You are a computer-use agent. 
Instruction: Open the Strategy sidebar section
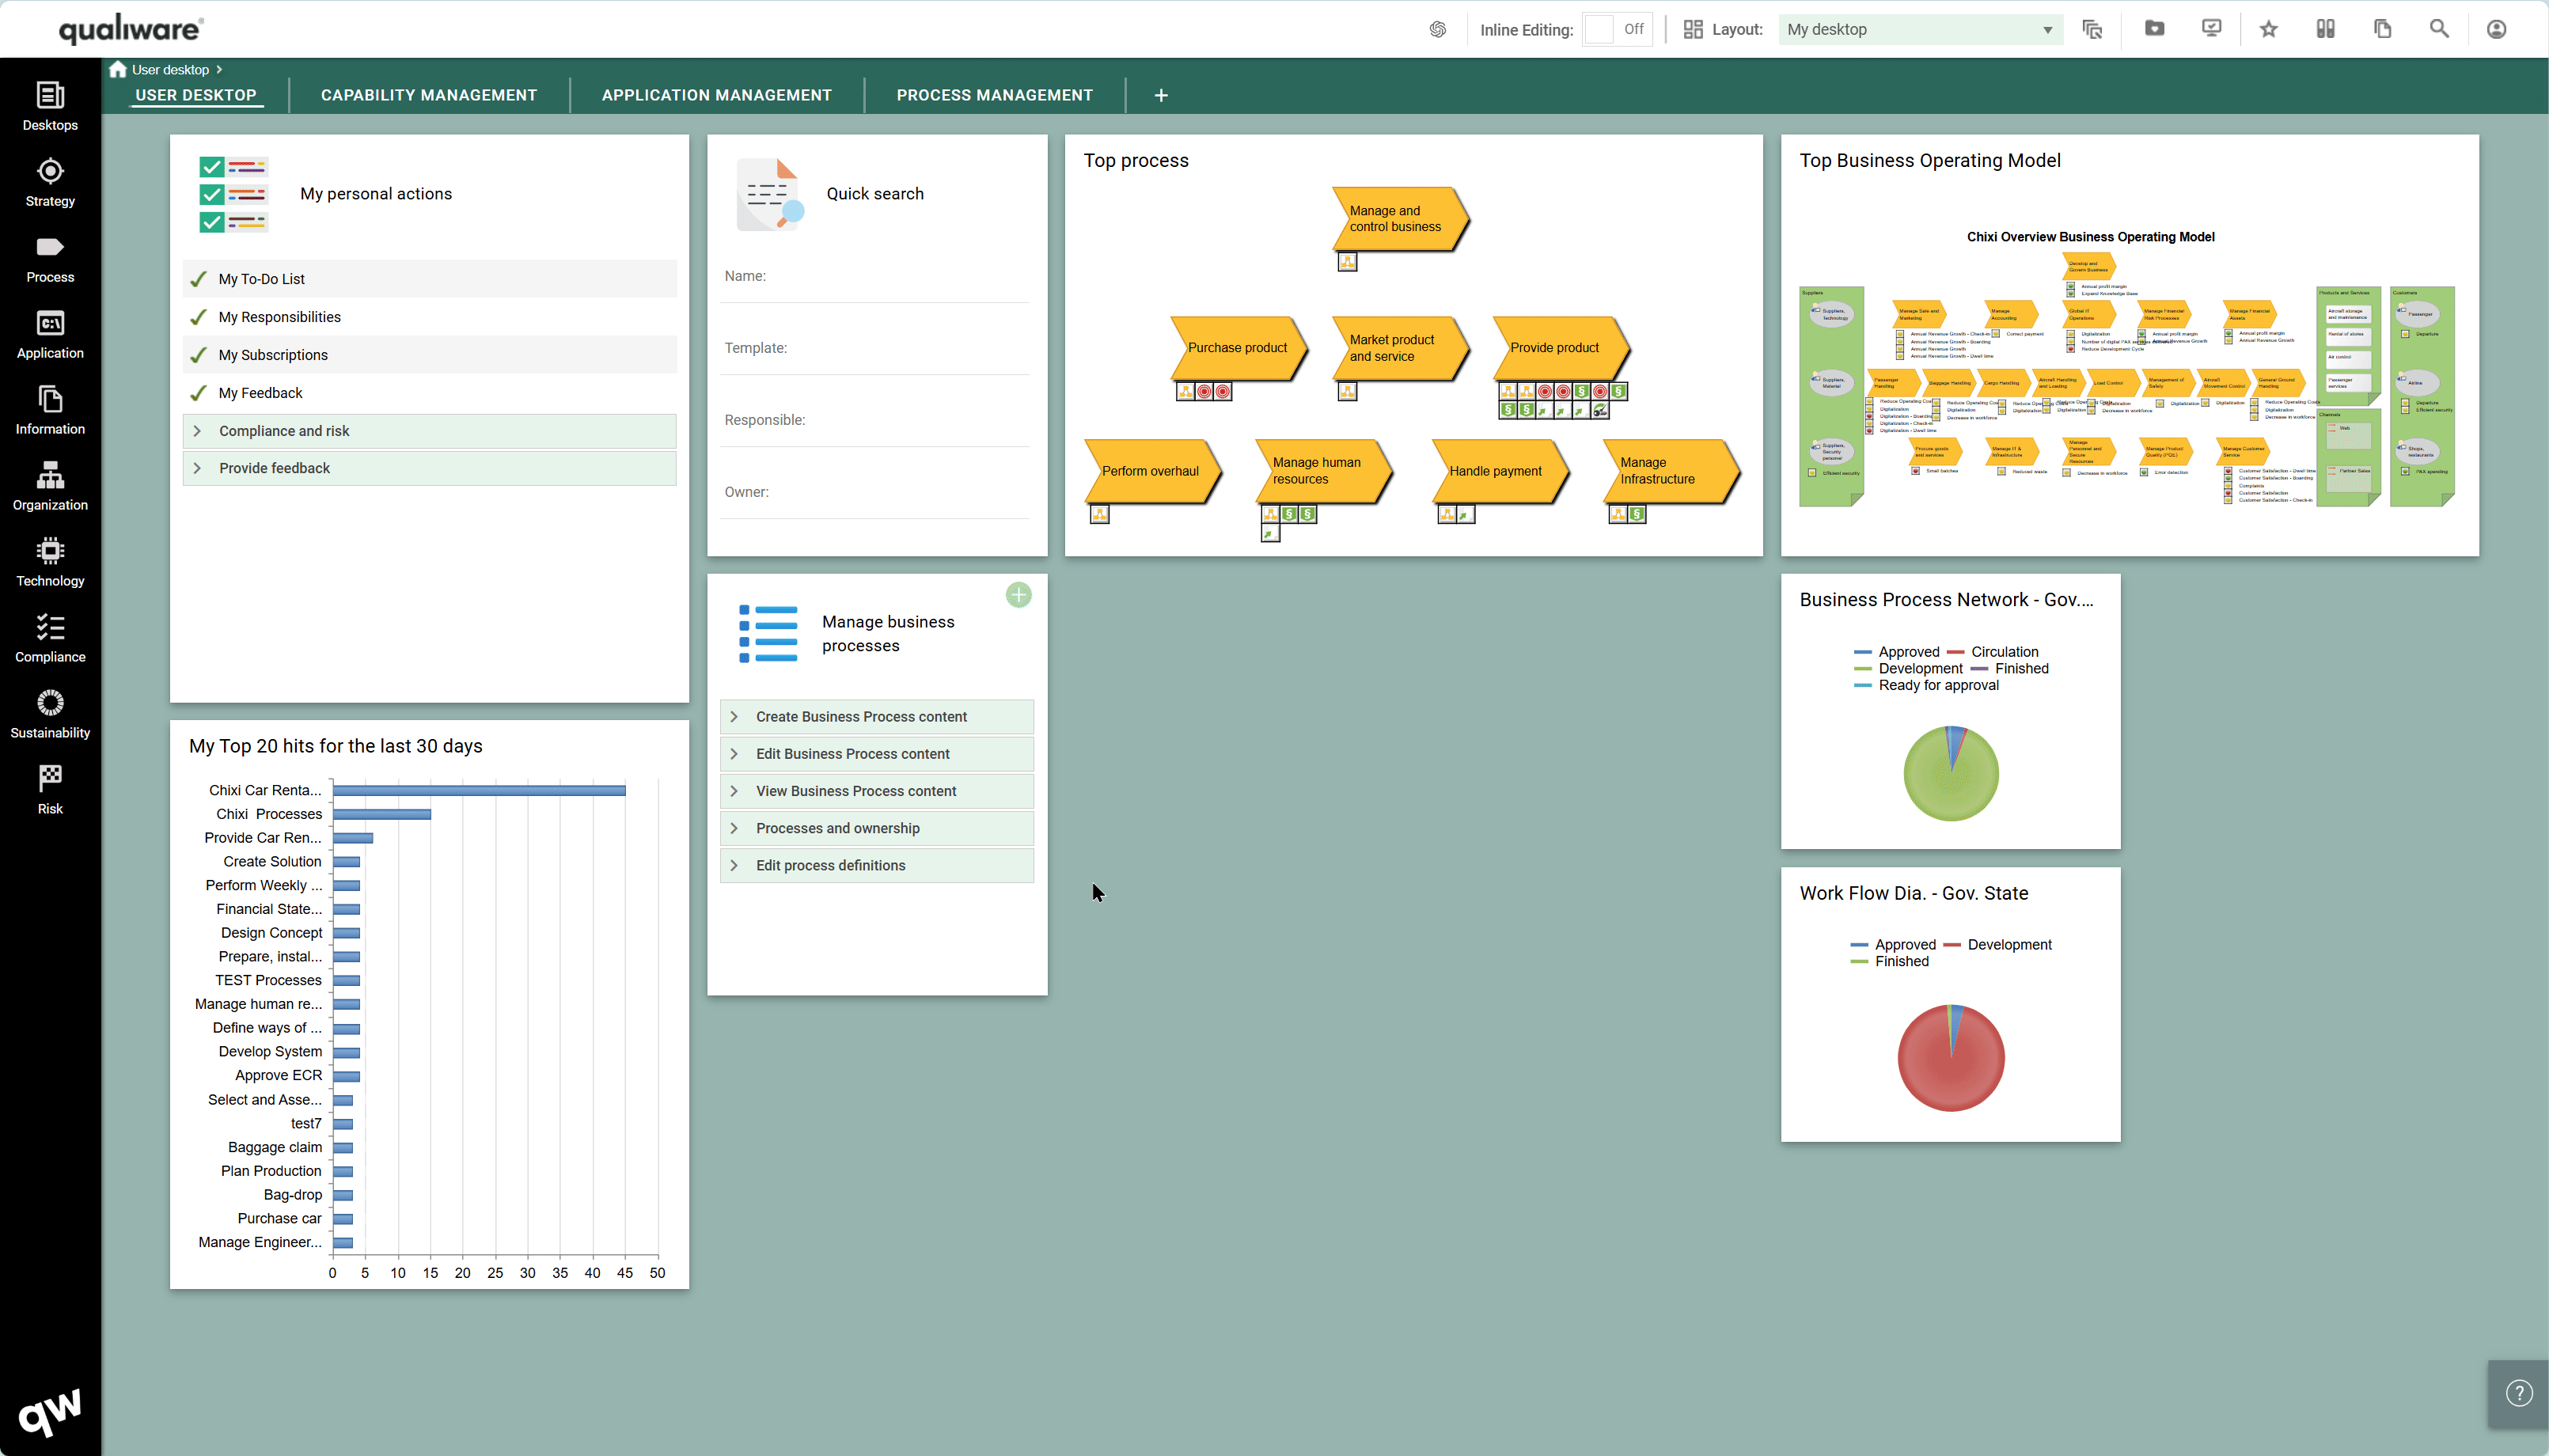(50, 182)
